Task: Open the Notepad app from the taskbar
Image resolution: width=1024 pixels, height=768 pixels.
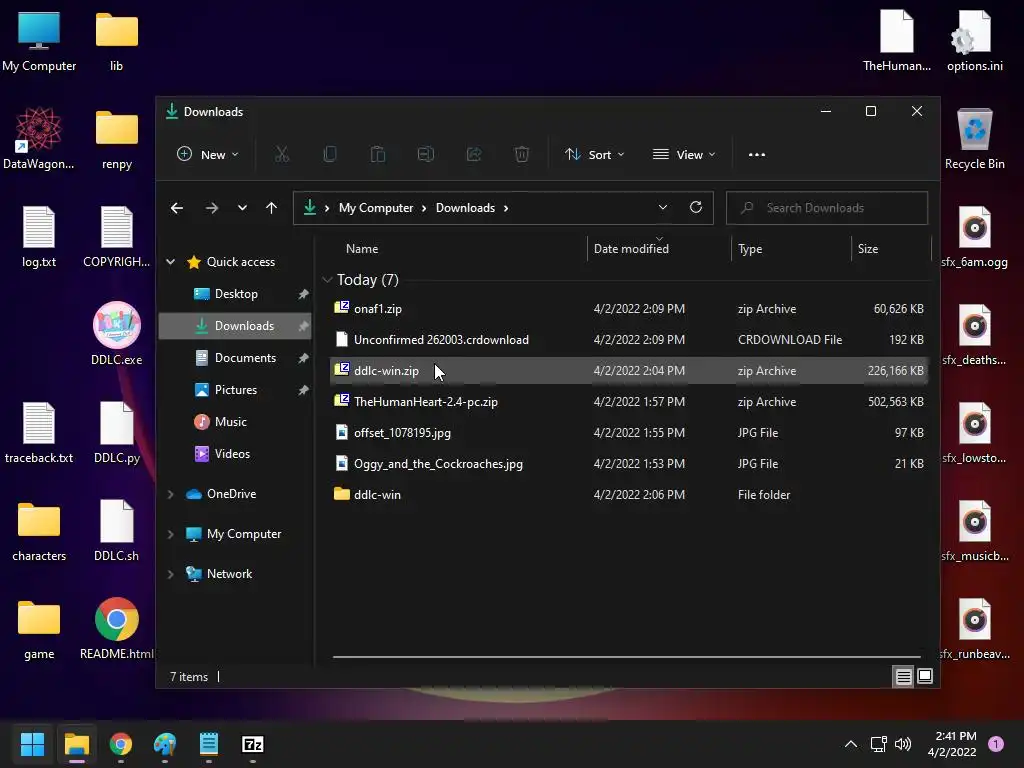Action: pos(208,744)
